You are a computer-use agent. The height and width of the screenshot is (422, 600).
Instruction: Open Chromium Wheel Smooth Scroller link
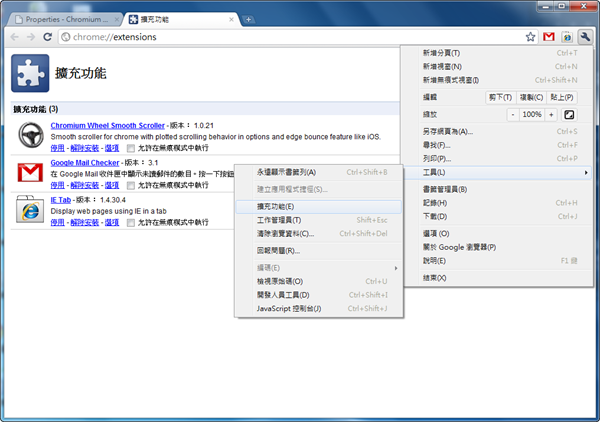108,125
